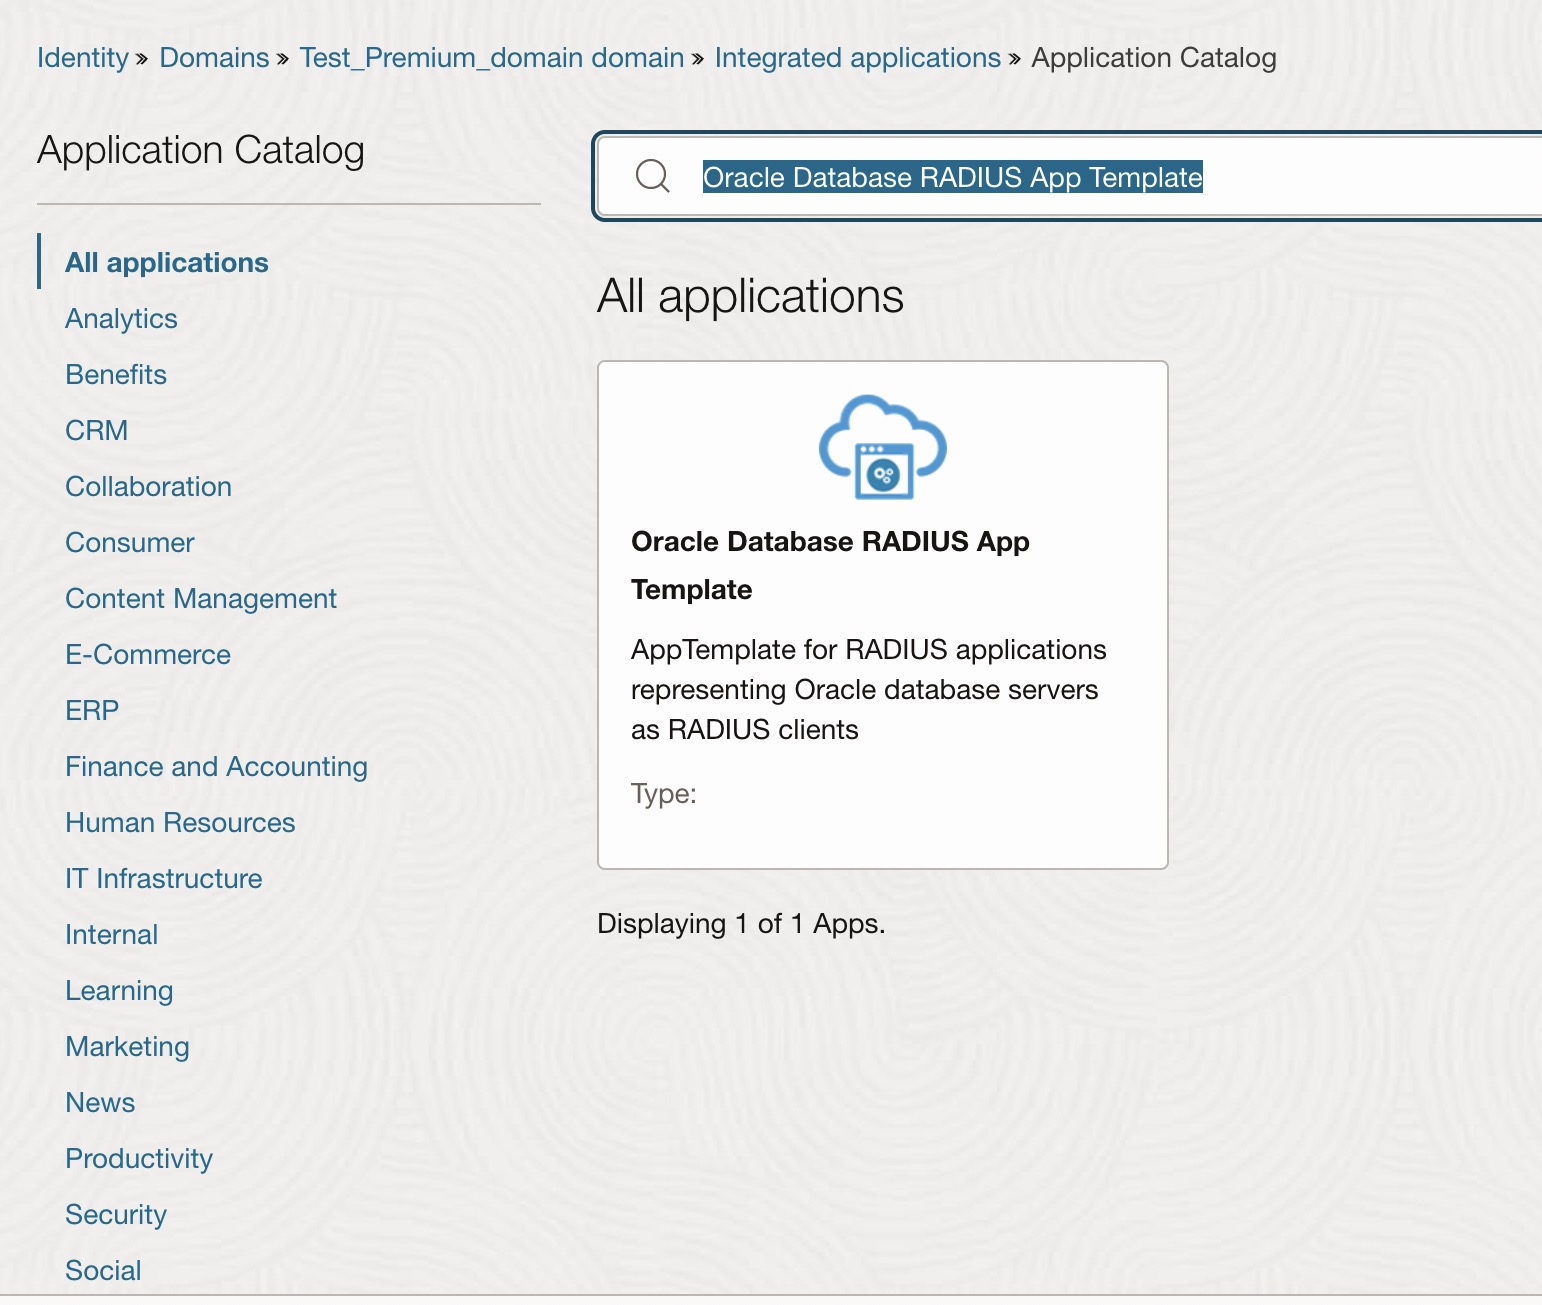The width and height of the screenshot is (1542, 1305).
Task: Select the Human Resources category
Action: tap(181, 822)
